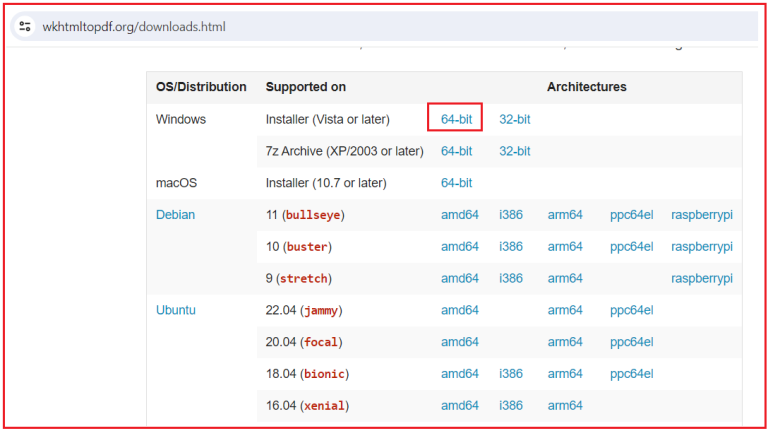Viewport: 768px width, 431px height.
Task: Pick the Debian 10 buster i386 link
Action: click(x=510, y=246)
